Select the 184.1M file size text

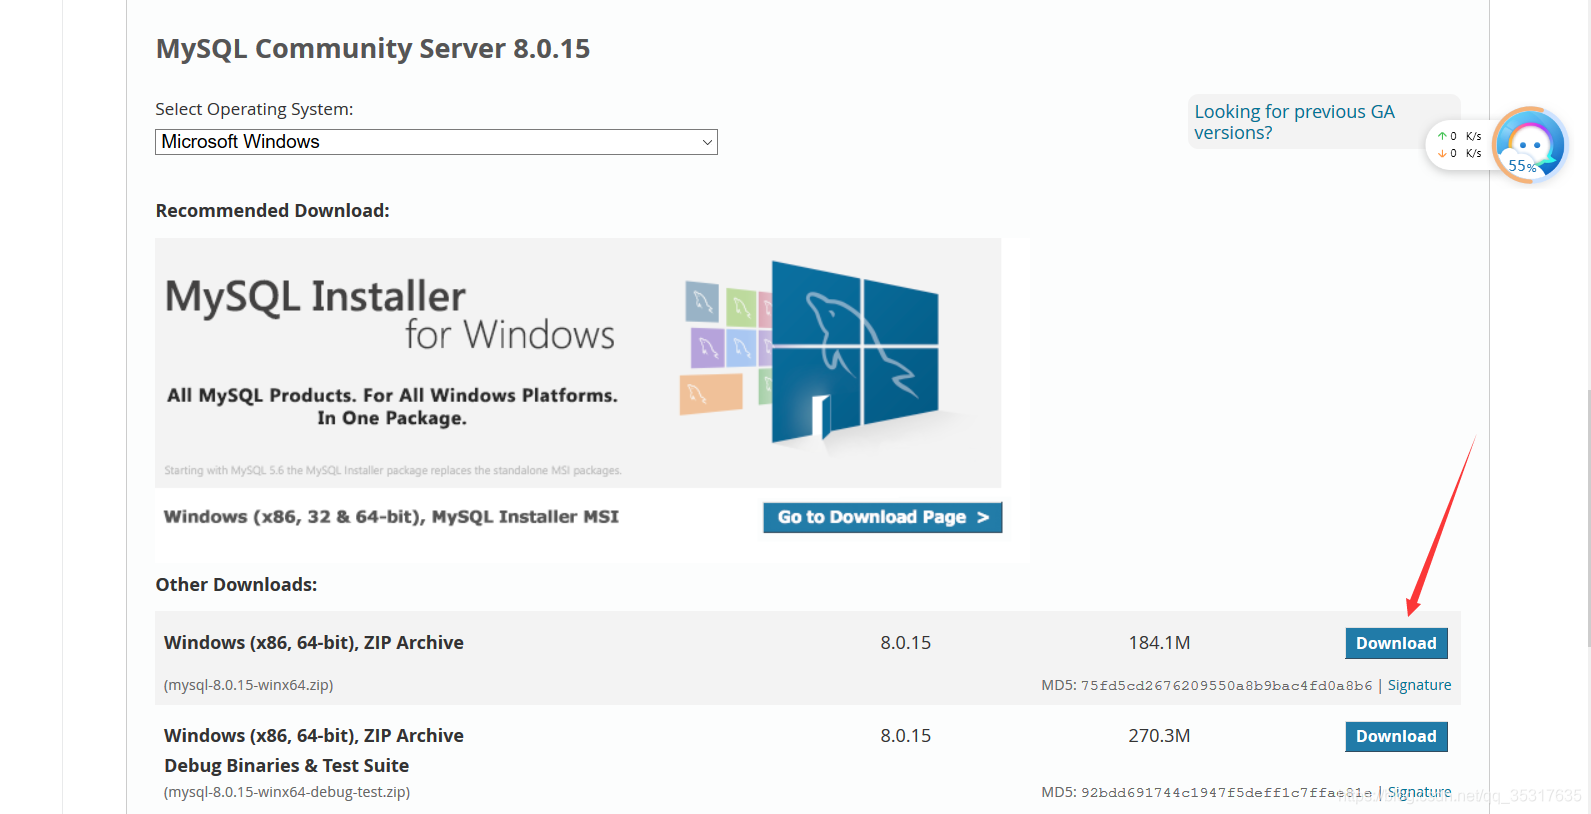pos(1159,643)
